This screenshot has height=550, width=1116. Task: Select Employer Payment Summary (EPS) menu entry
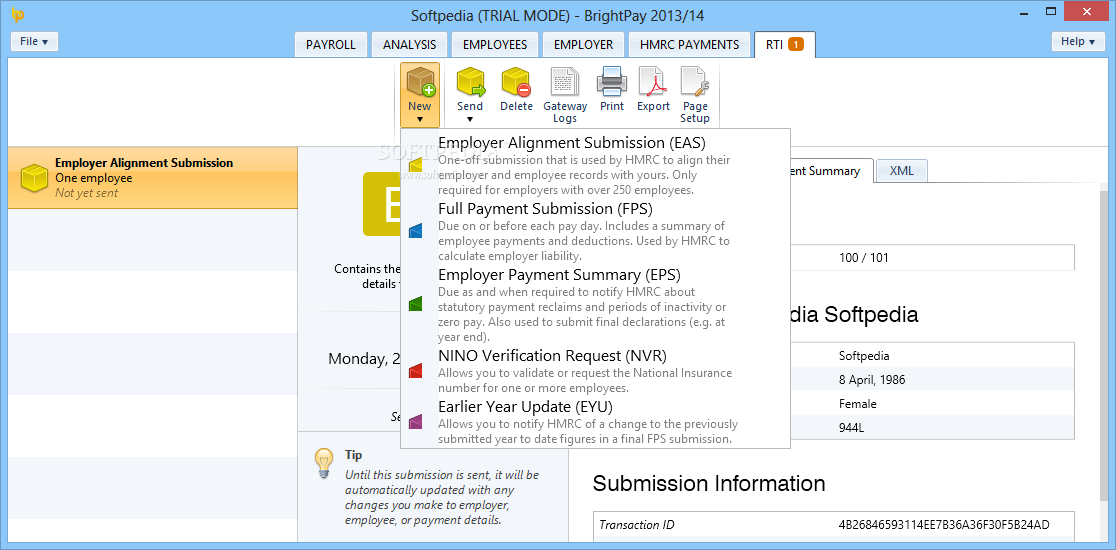[595, 305]
